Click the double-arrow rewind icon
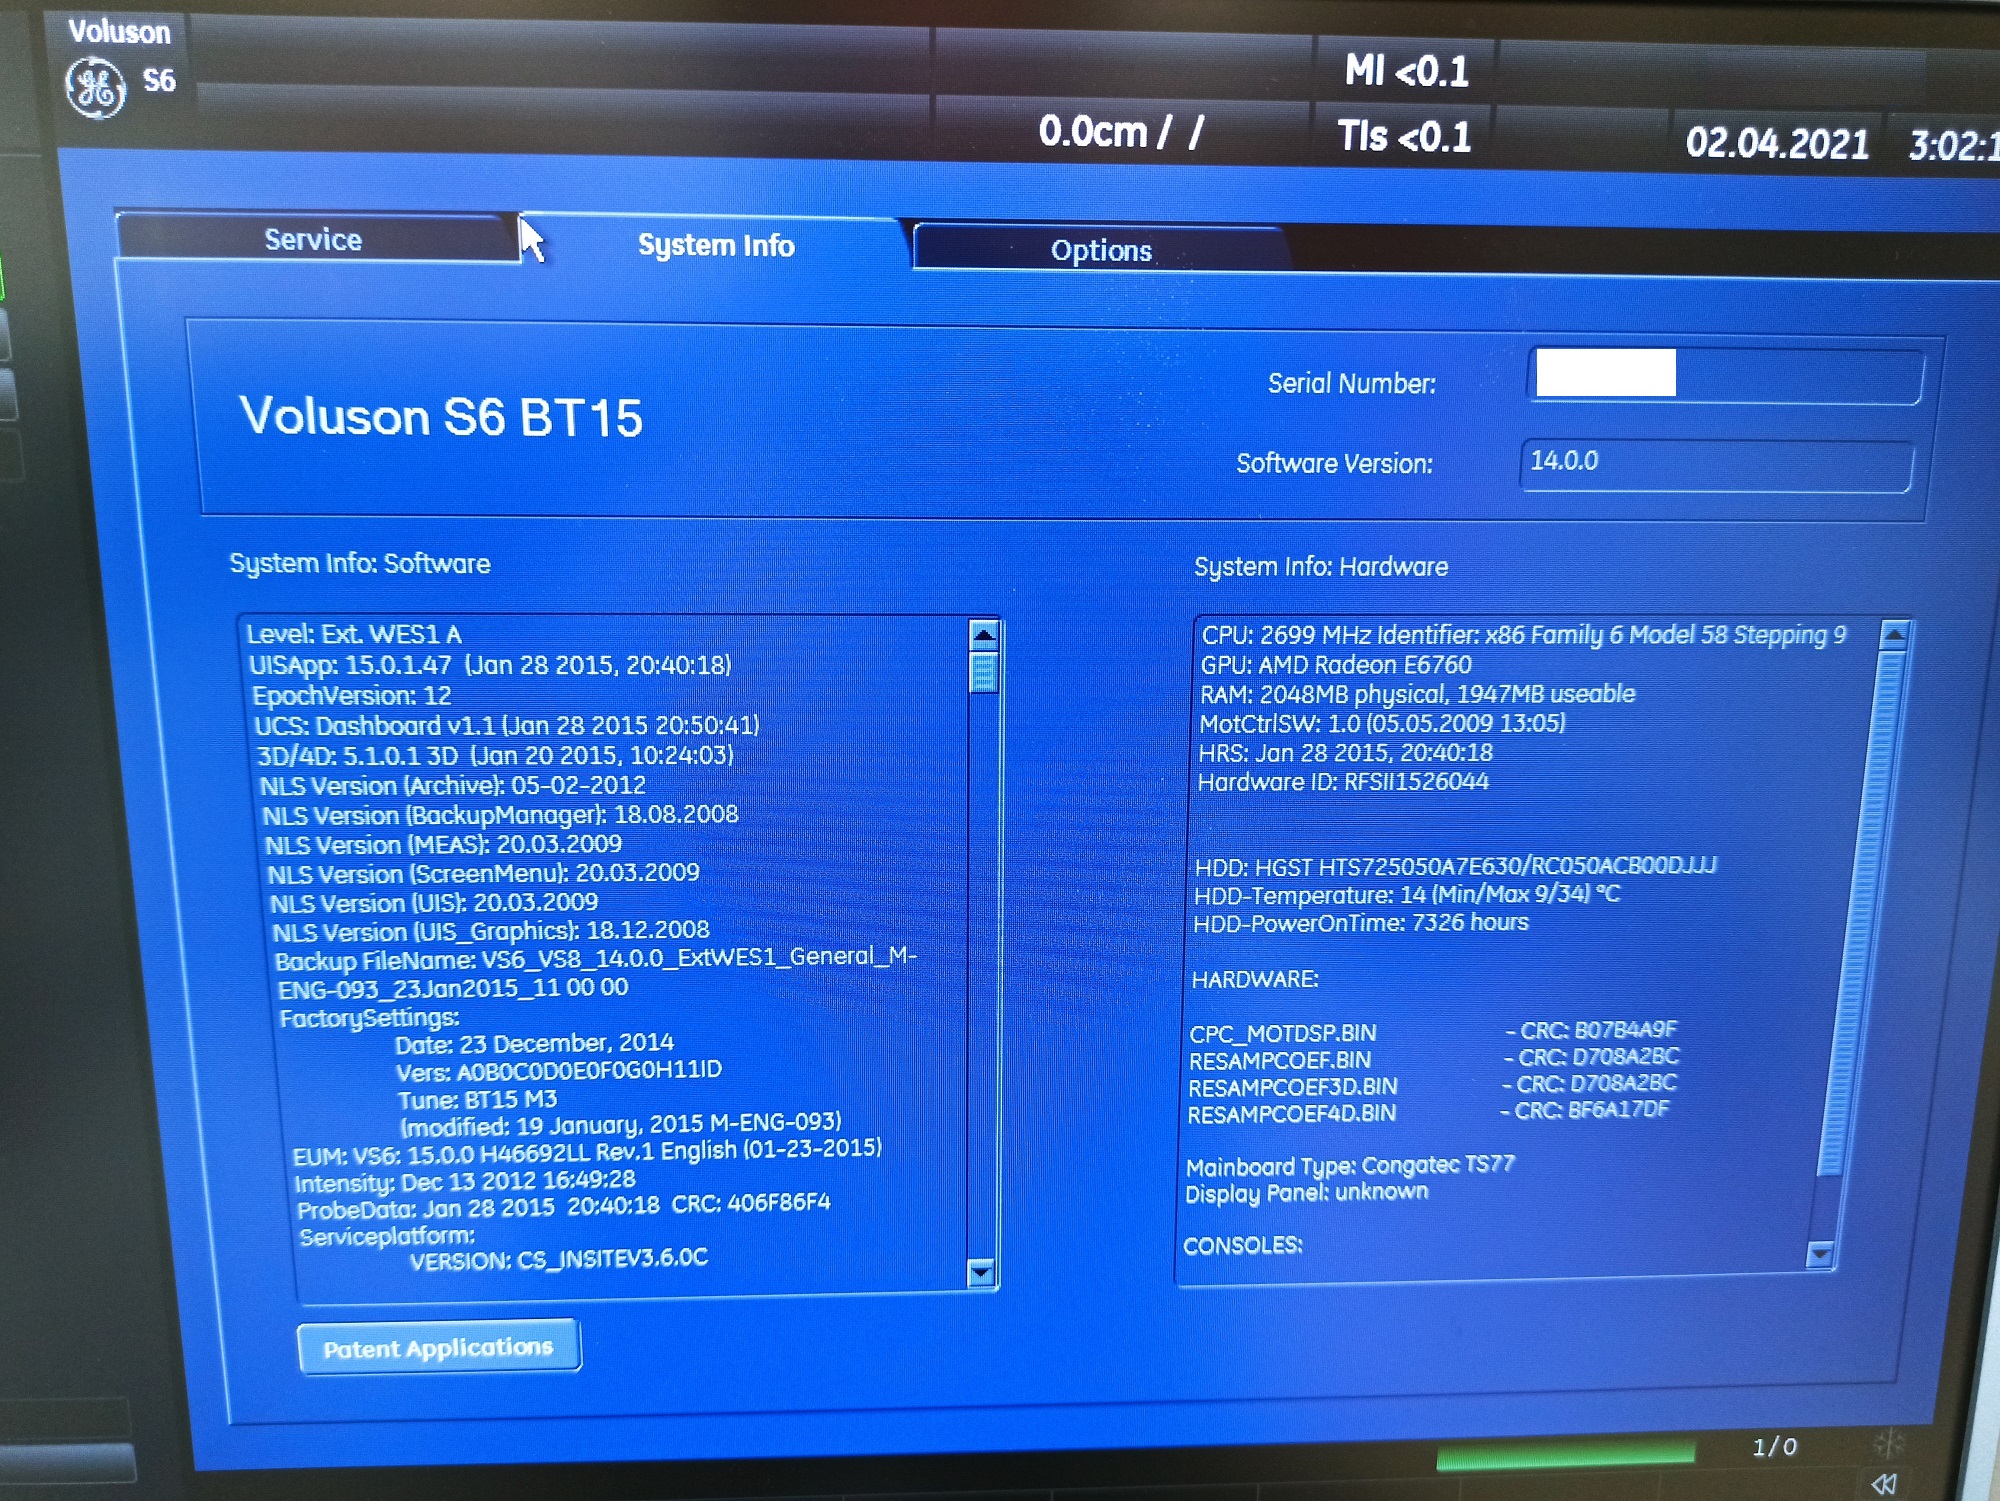Screen dimensions: 2000x1501 (1884, 1483)
